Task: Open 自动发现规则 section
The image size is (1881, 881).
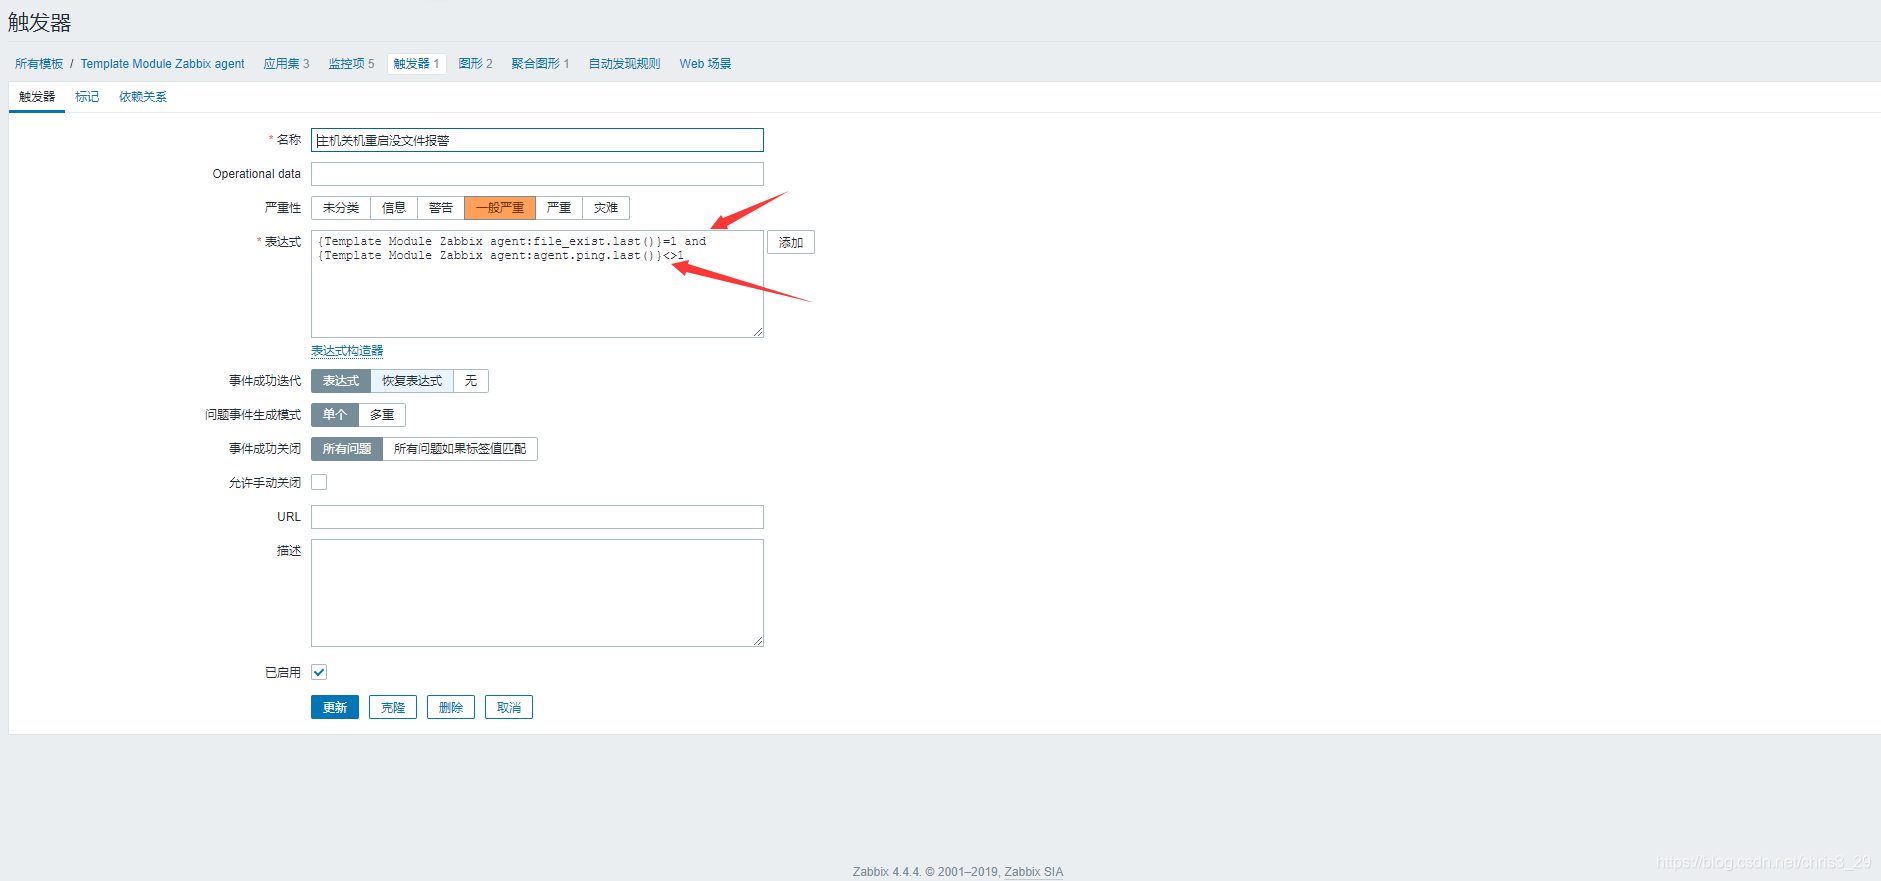Action: click(x=624, y=64)
